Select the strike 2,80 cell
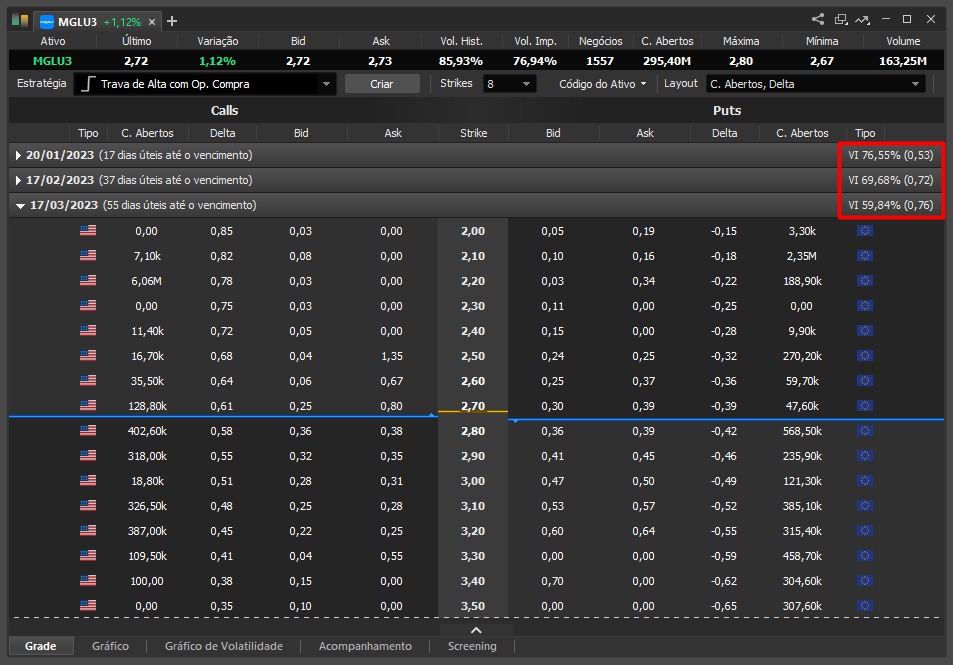The width and height of the screenshot is (953, 665). pyautogui.click(x=473, y=431)
